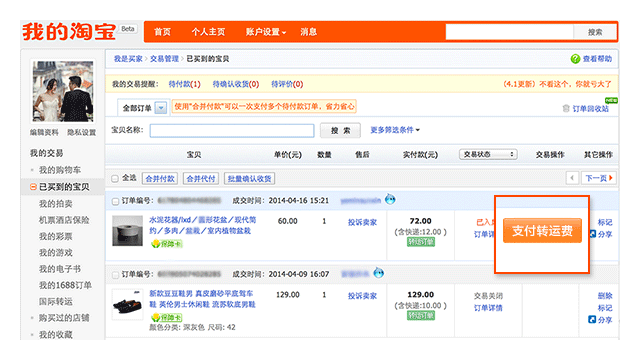Image resolution: width=640 pixels, height=360 pixels.
Task: Open 购买过的店铺 in sidebar
Action: pyautogui.click(x=64, y=318)
